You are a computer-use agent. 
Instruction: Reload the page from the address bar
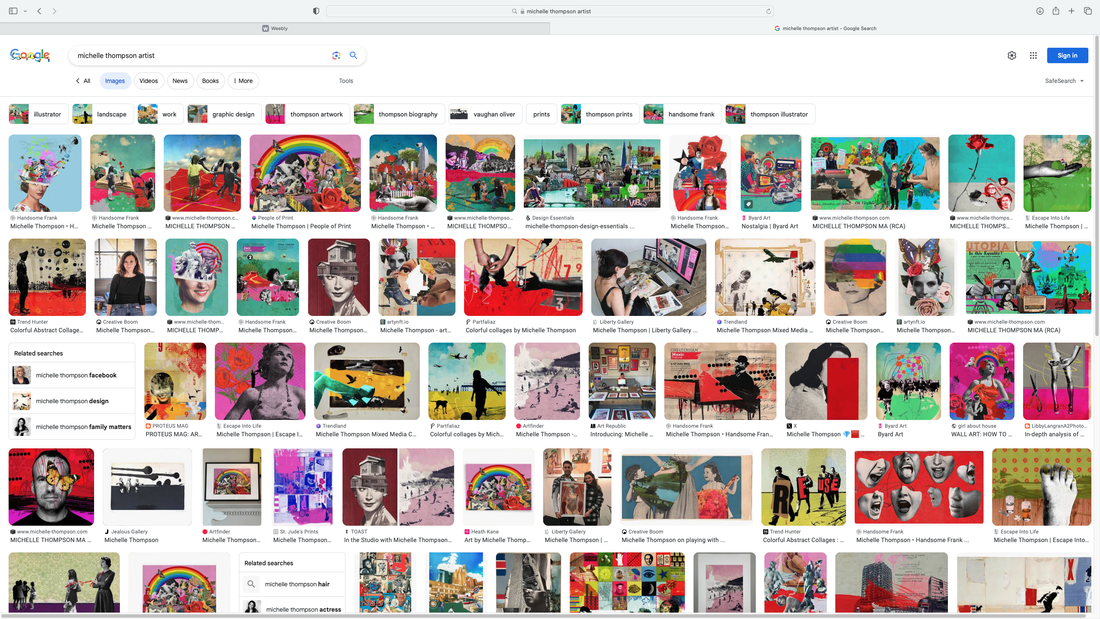[768, 11]
